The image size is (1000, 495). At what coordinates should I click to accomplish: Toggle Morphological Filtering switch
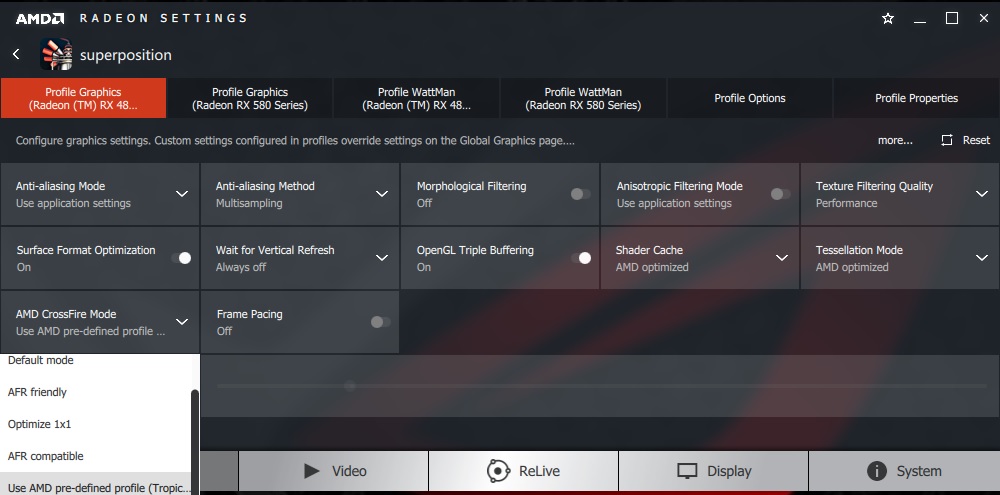580,194
